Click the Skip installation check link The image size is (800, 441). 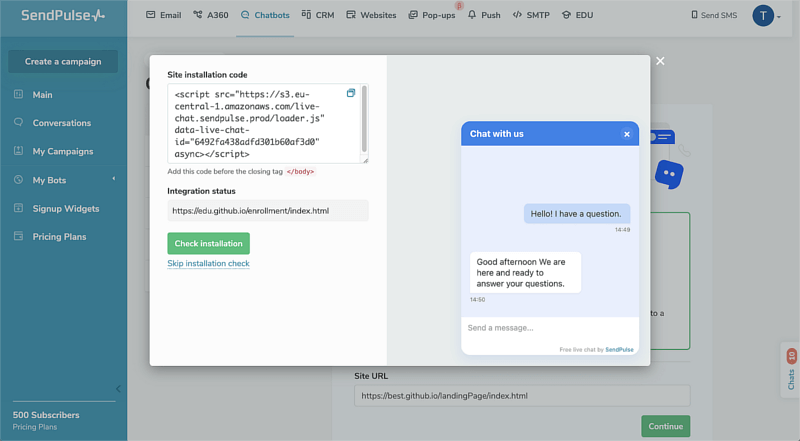tap(208, 264)
